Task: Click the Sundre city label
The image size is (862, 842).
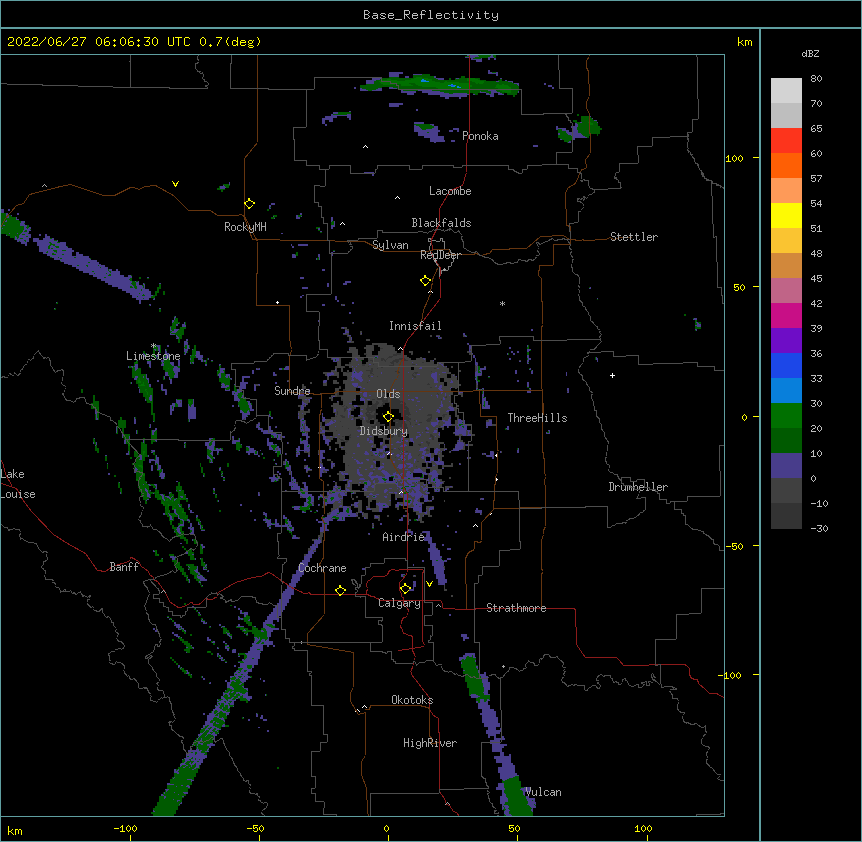Action: 292,391
